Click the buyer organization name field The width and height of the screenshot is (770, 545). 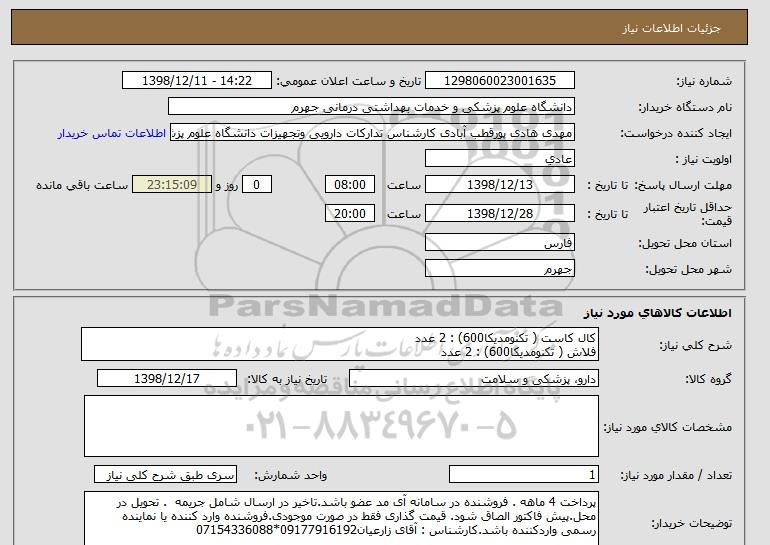371,107
